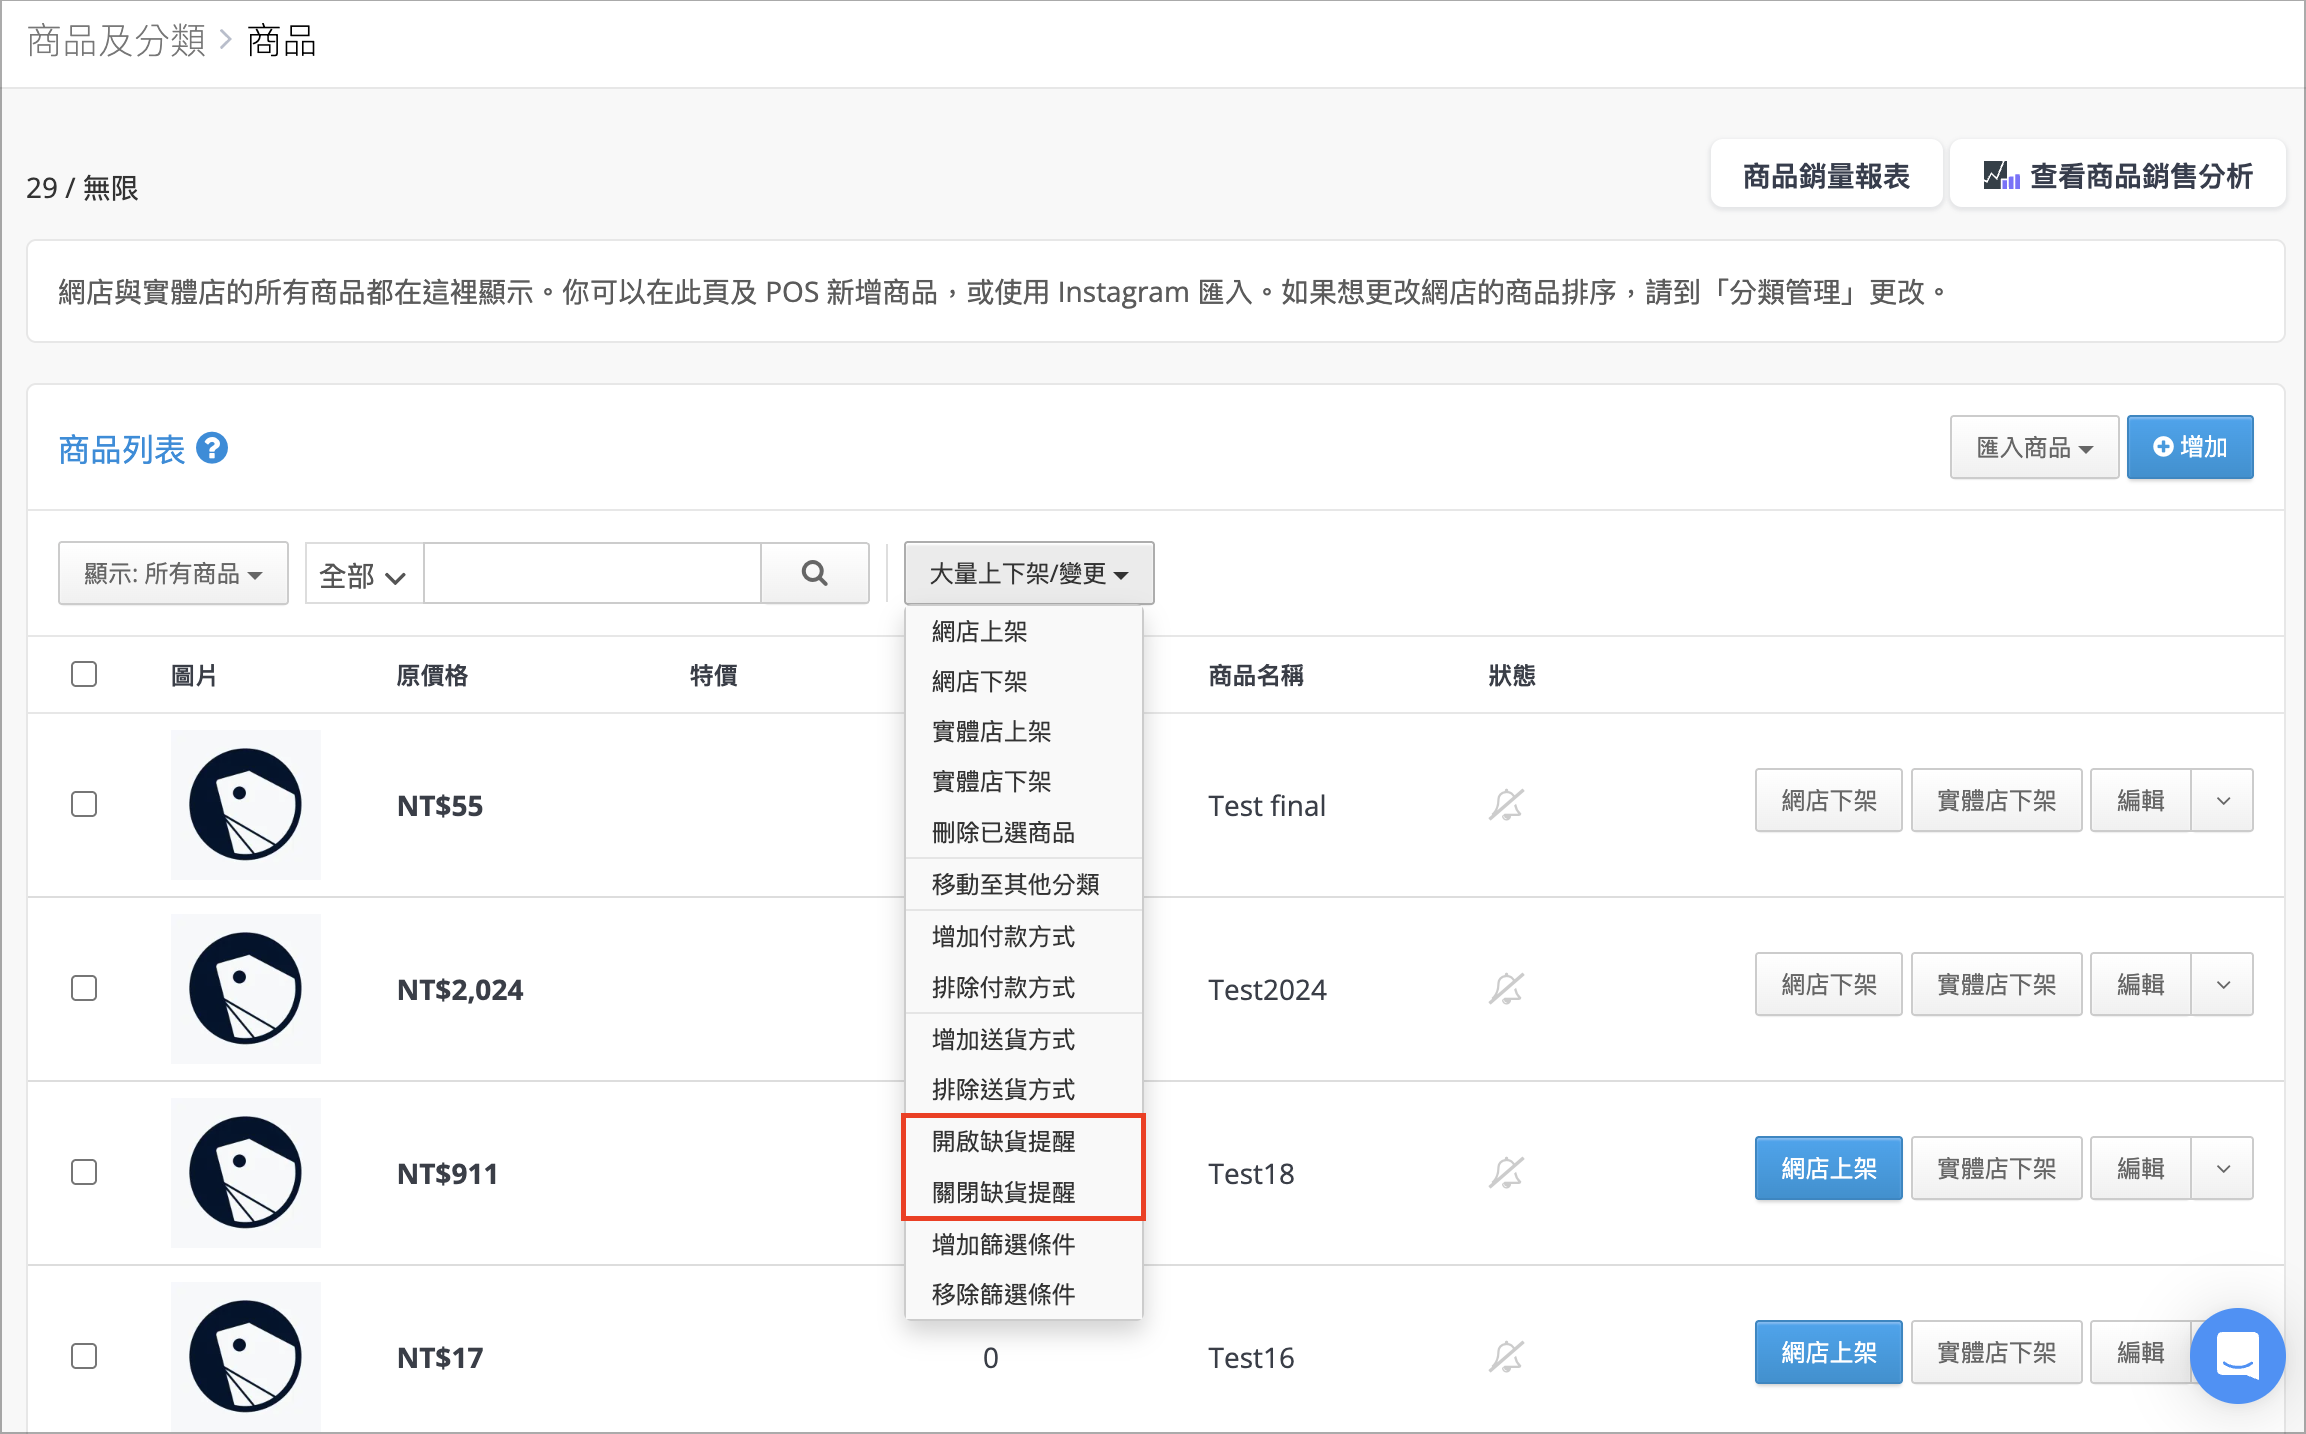
Task: Choose 增加付款方式 in the menu
Action: point(1023,936)
